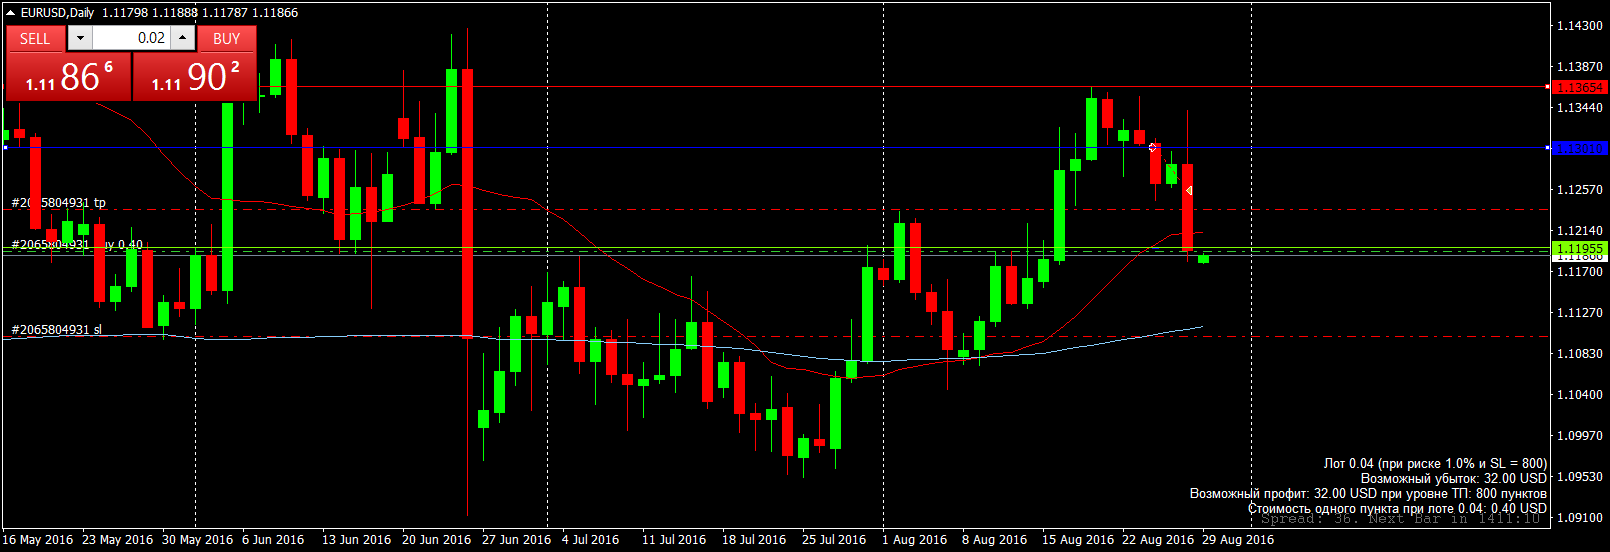The height and width of the screenshot is (552, 1610).
Task: Click the green 1.11955 price label
Action: click(1580, 248)
